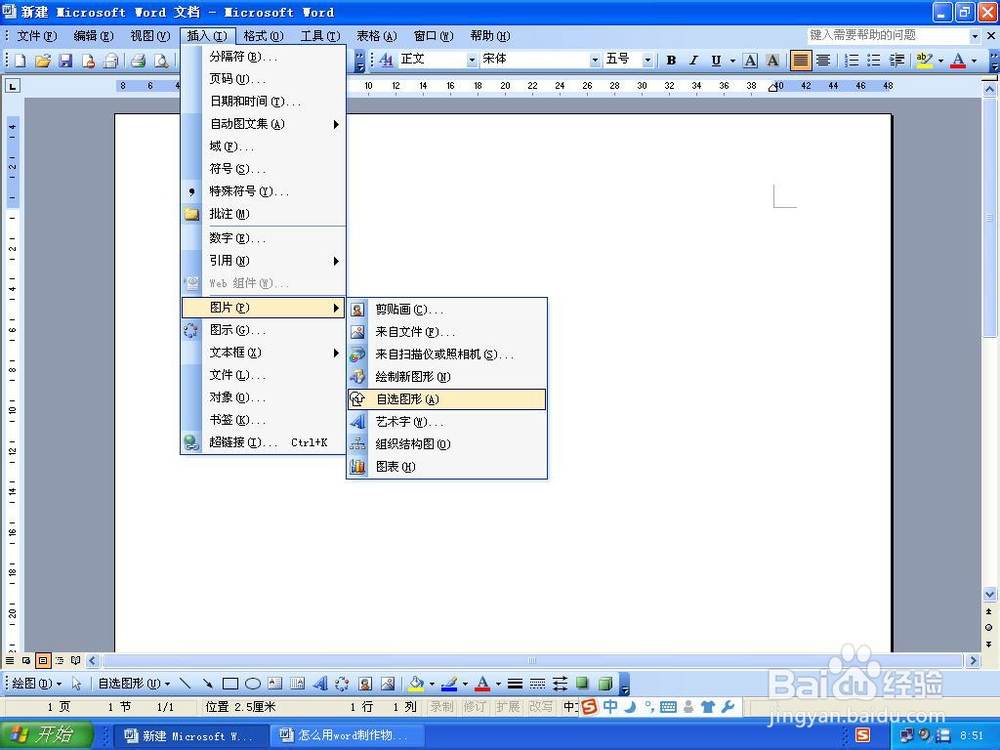The width and height of the screenshot is (1000, 750).
Task: Open the underline style dropdown arrow
Action: (732, 61)
